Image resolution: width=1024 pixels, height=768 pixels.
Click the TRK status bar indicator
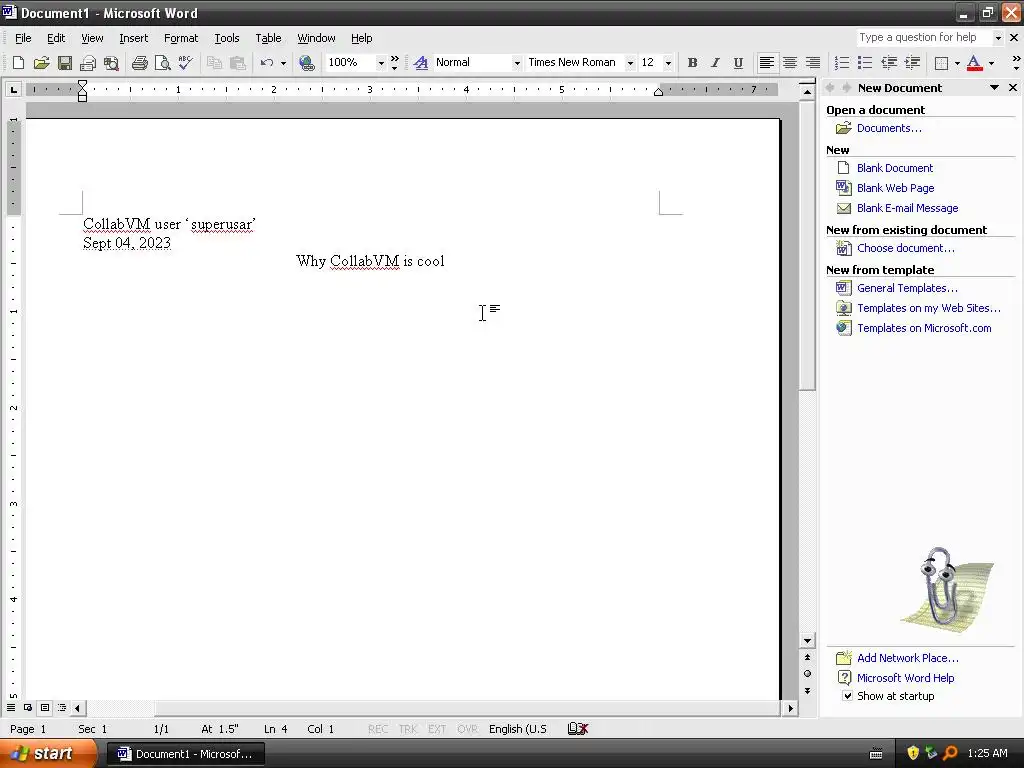click(x=408, y=729)
